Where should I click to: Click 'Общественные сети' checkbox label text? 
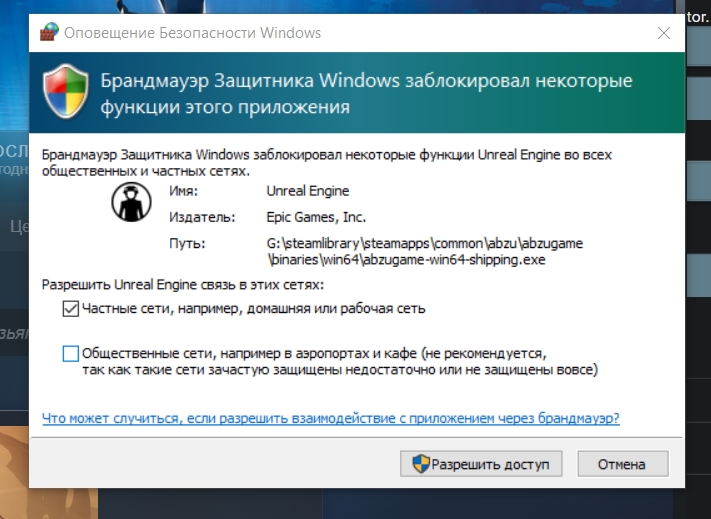(340, 361)
